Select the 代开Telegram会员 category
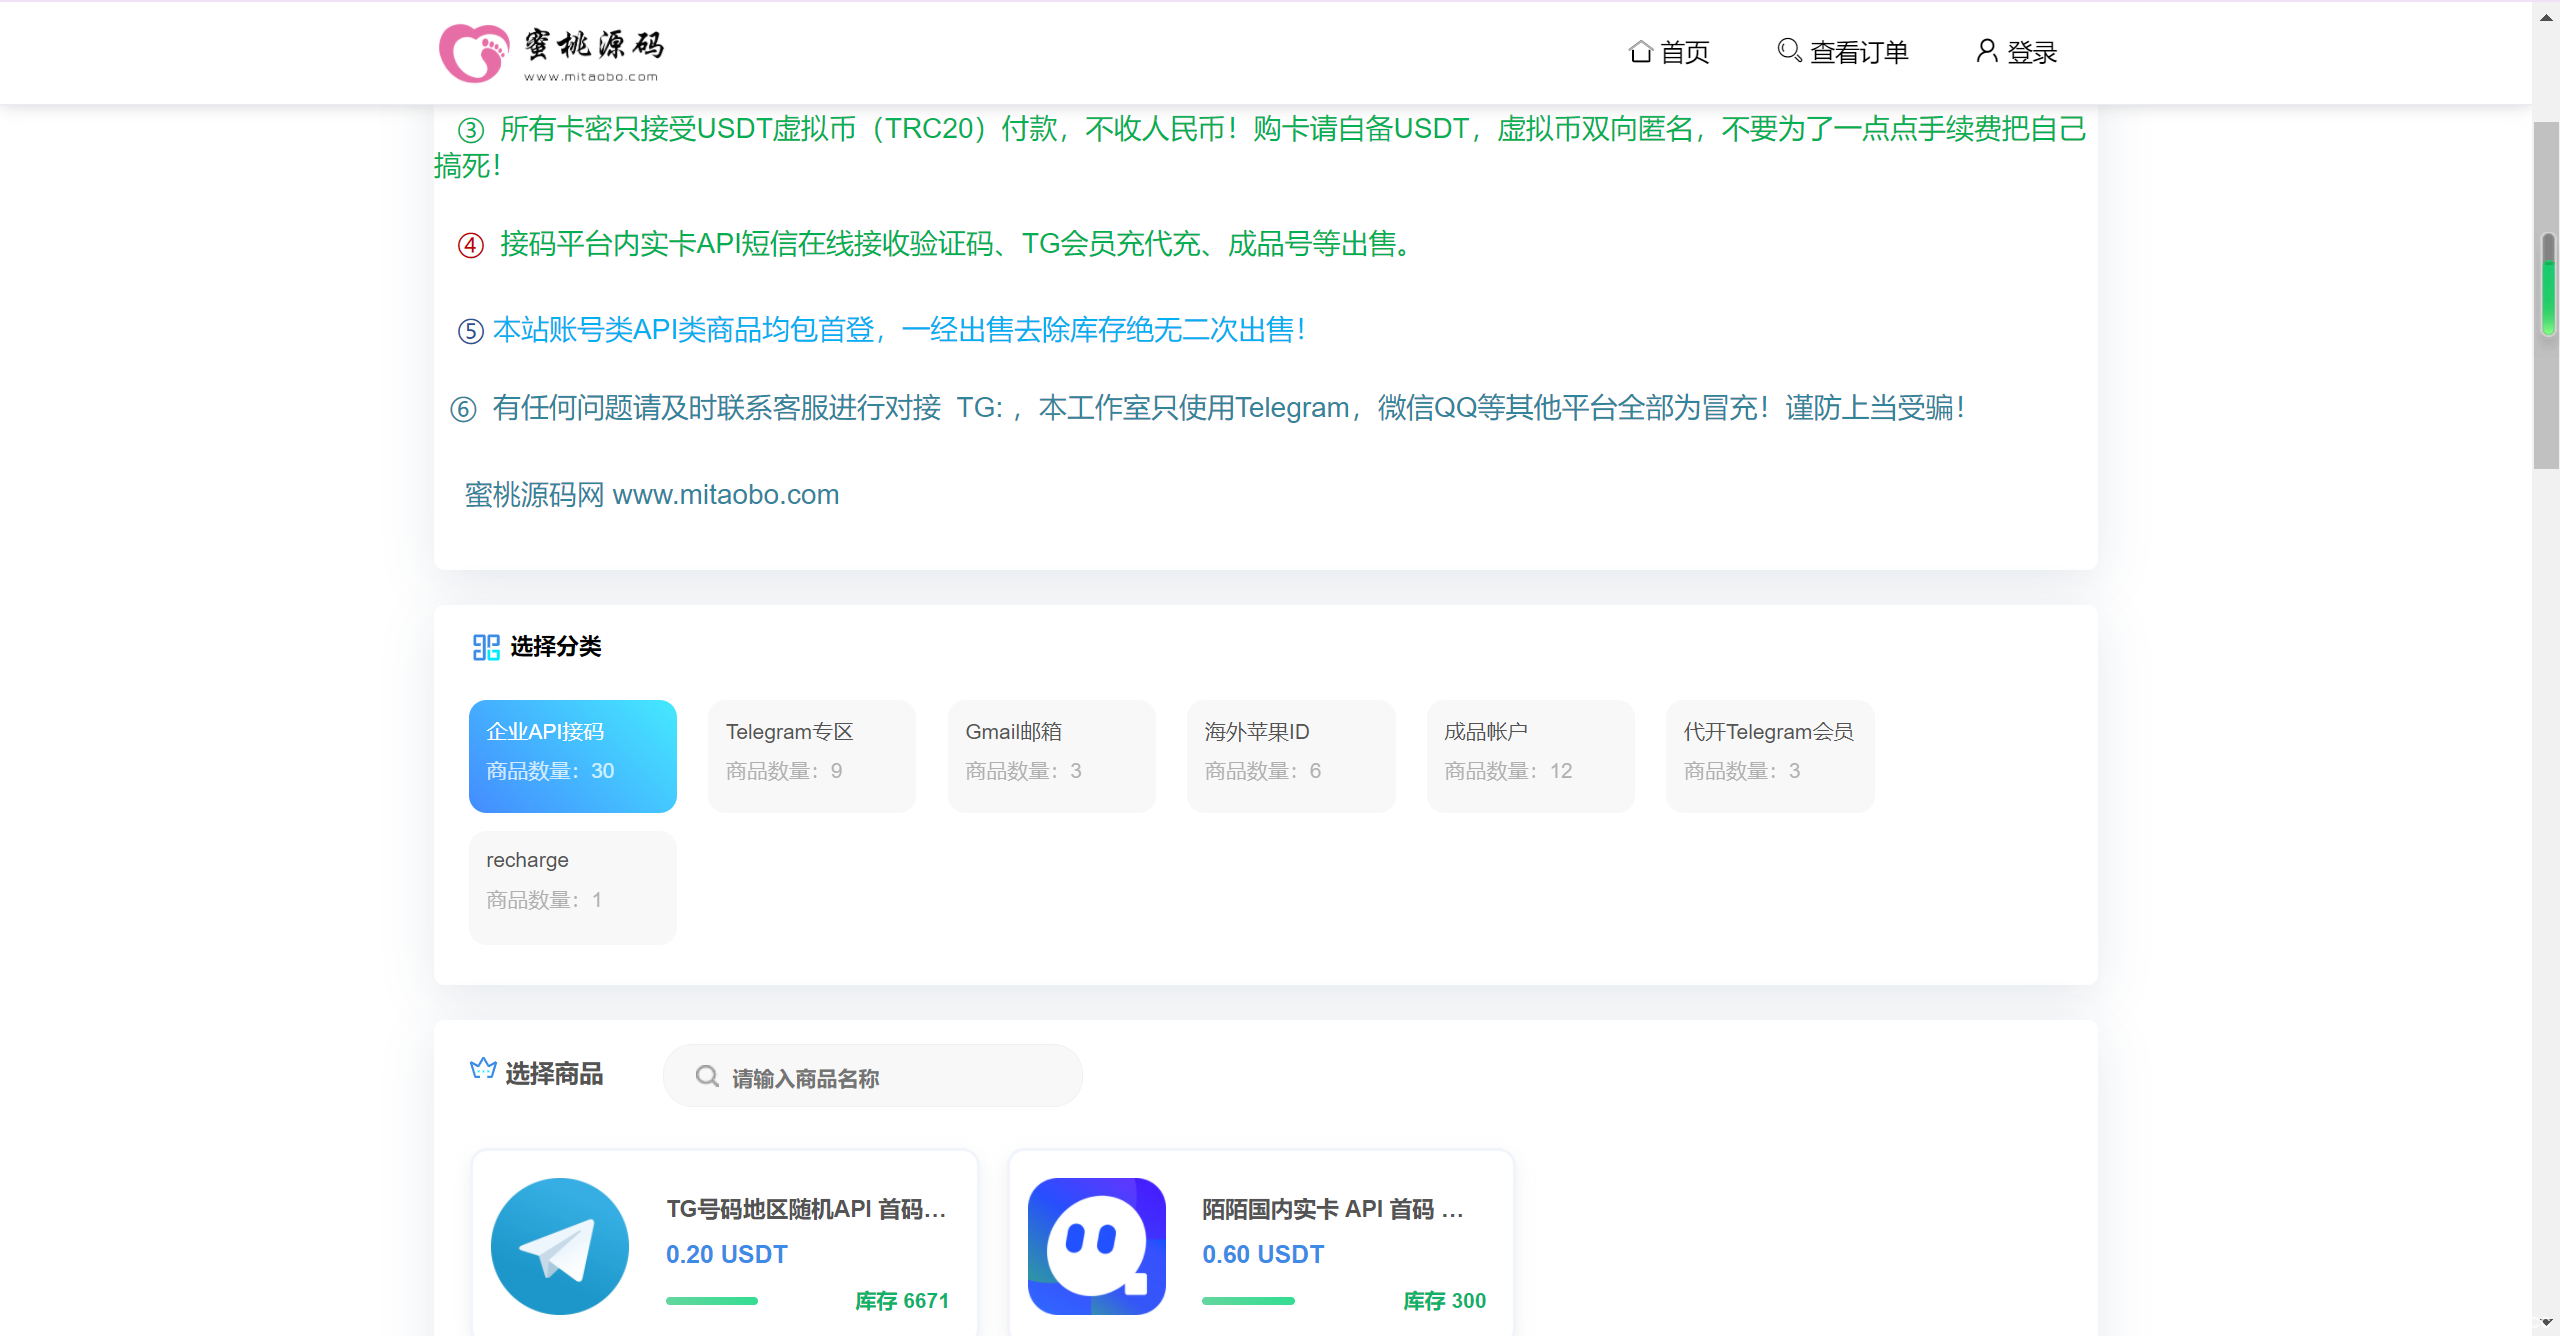The image size is (2560, 1336). 1769,756
